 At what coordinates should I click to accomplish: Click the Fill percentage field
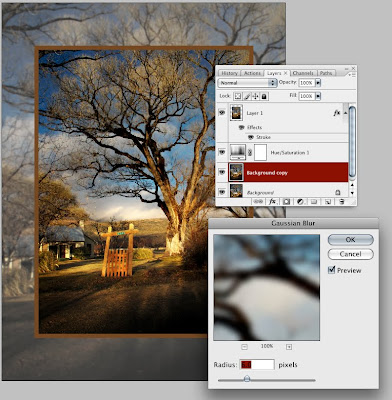tap(307, 96)
